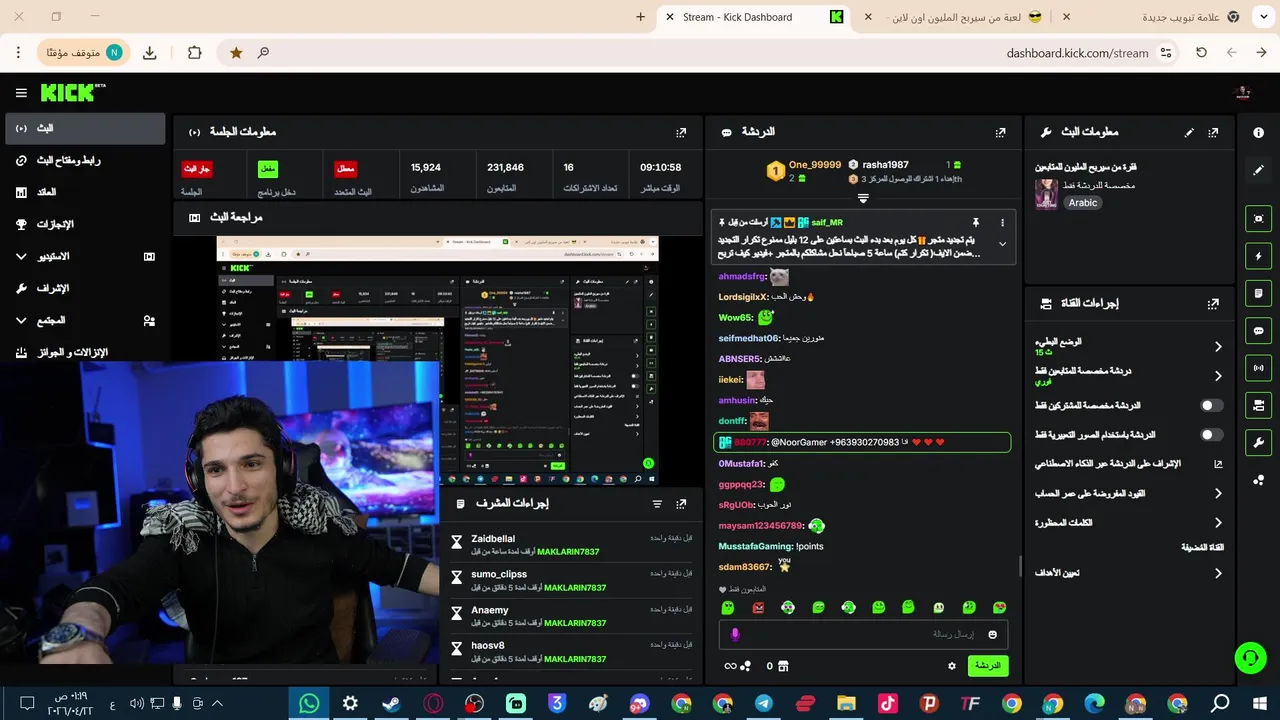This screenshot has width=1280, height=720.
Task: Pop out the session info panel
Action: point(681,132)
